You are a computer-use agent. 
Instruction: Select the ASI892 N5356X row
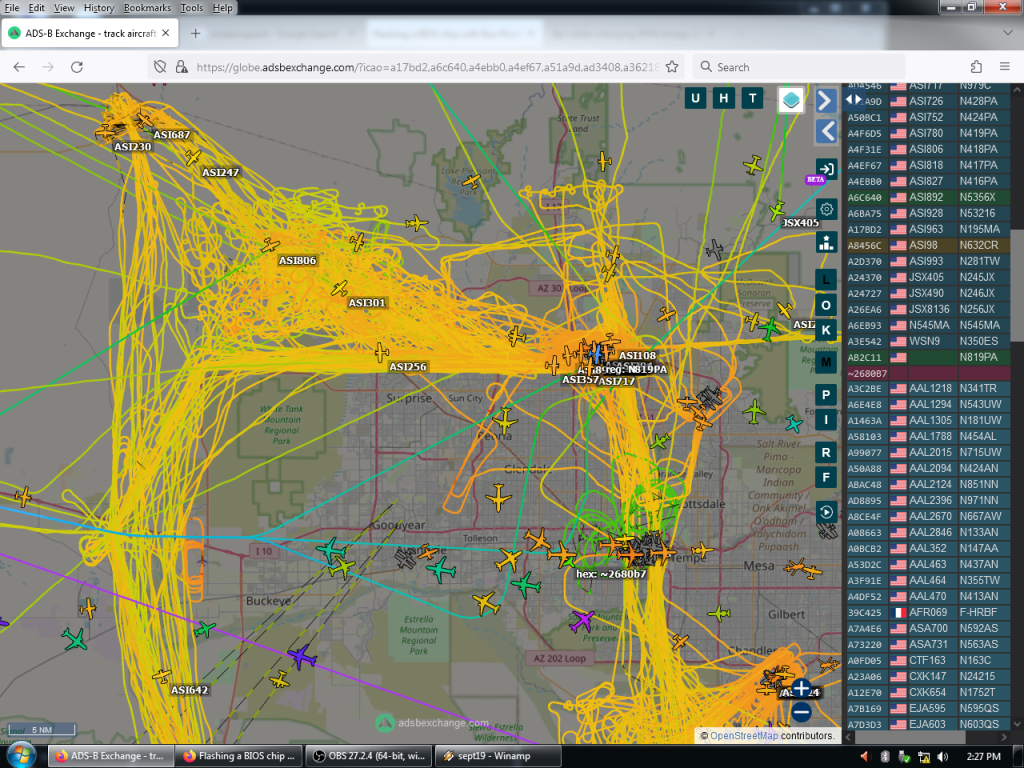[927, 197]
